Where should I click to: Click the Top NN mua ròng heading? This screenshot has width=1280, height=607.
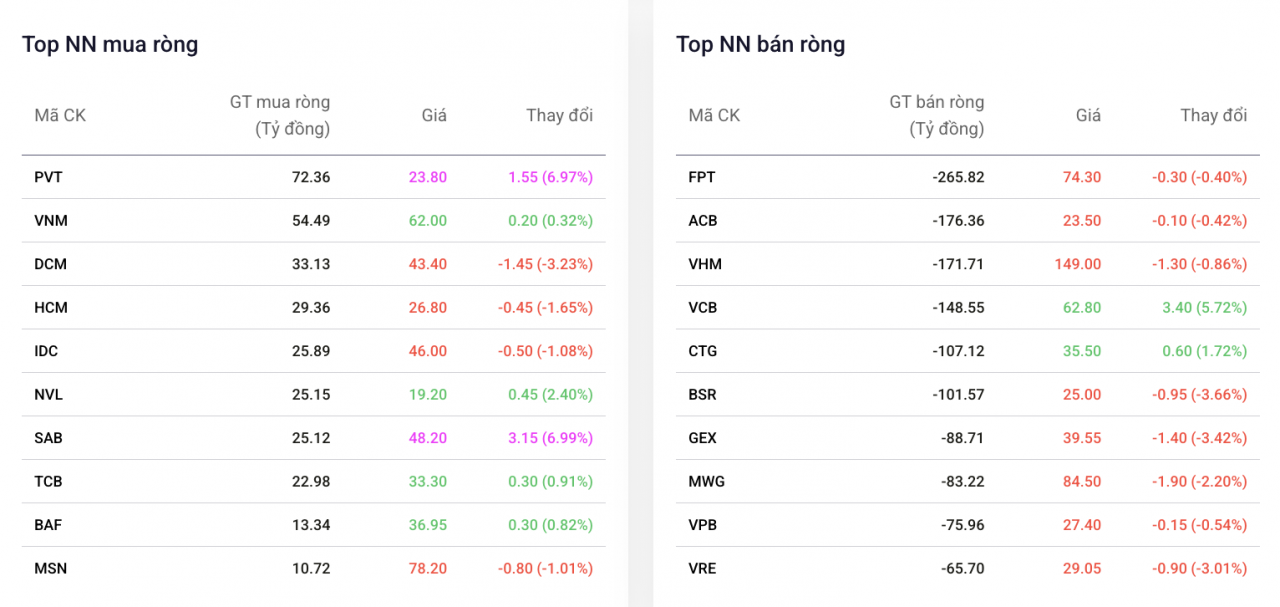[110, 44]
